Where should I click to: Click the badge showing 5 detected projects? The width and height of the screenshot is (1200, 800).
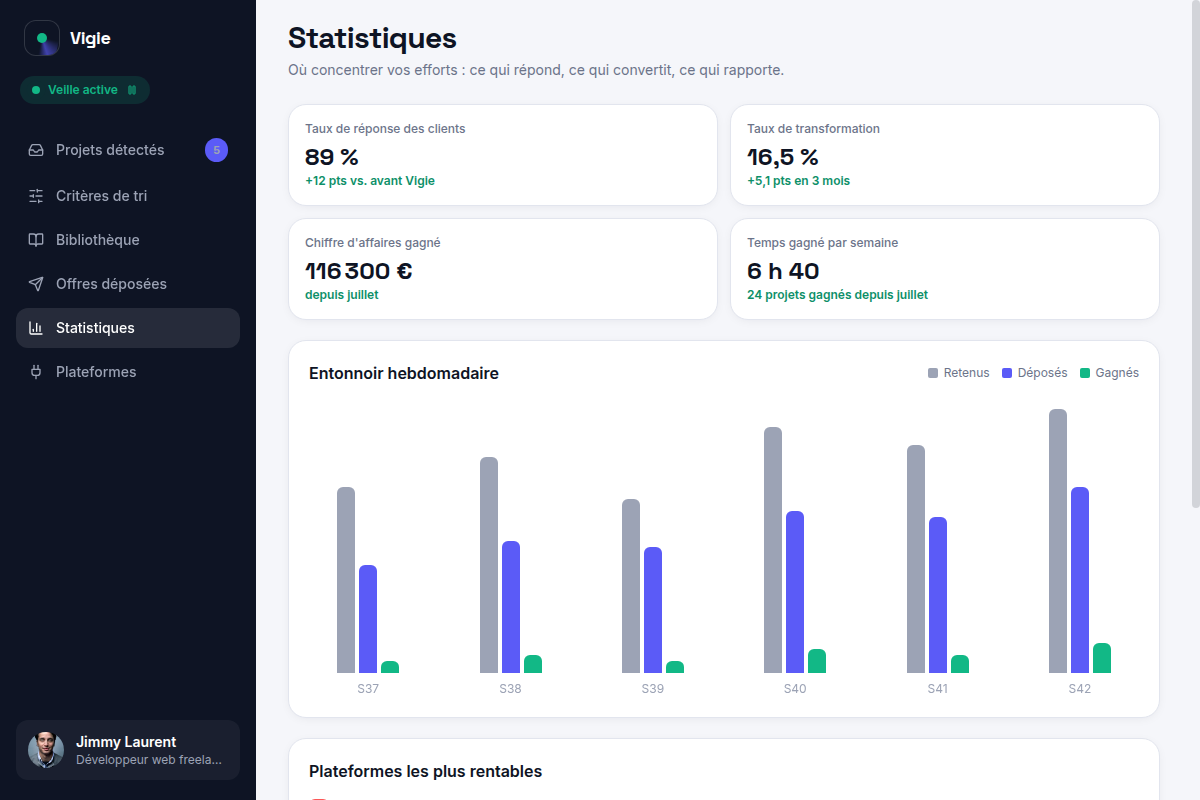tap(216, 150)
